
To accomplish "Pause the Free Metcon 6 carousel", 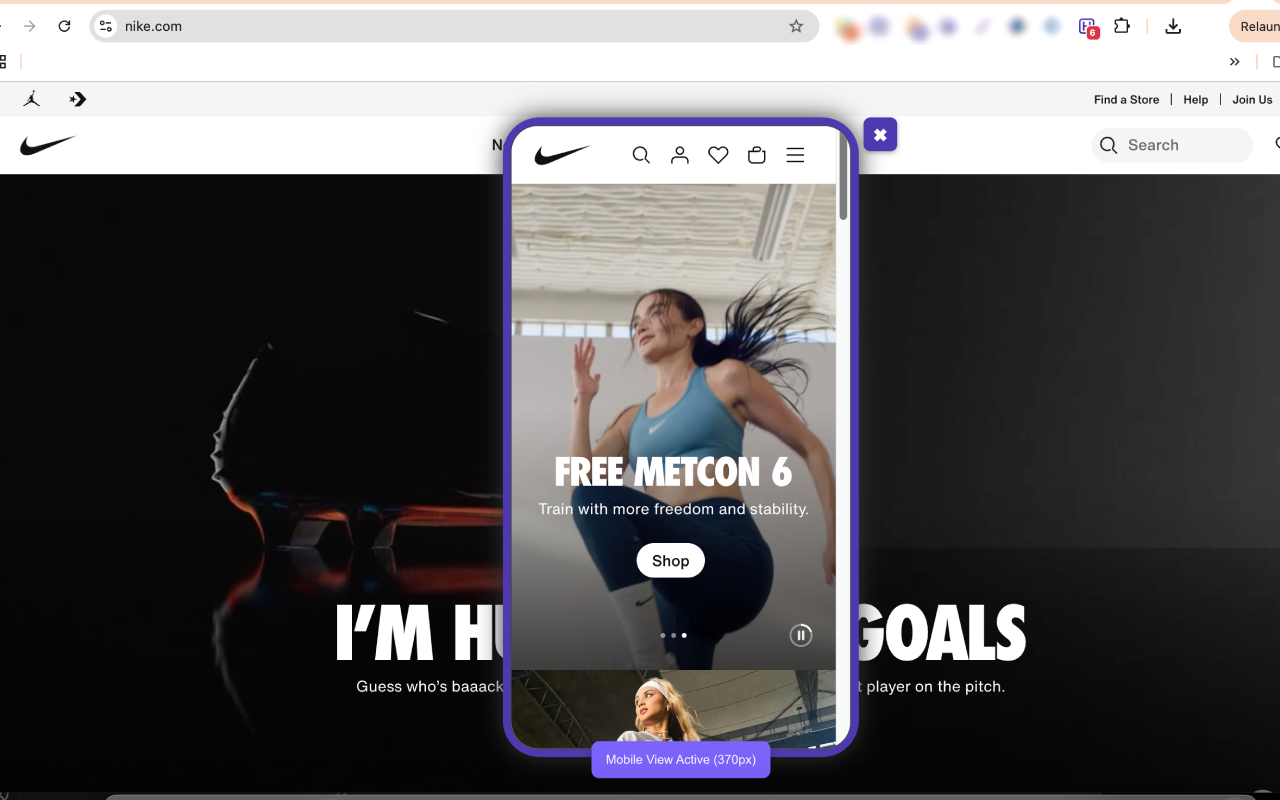I will [801, 634].
